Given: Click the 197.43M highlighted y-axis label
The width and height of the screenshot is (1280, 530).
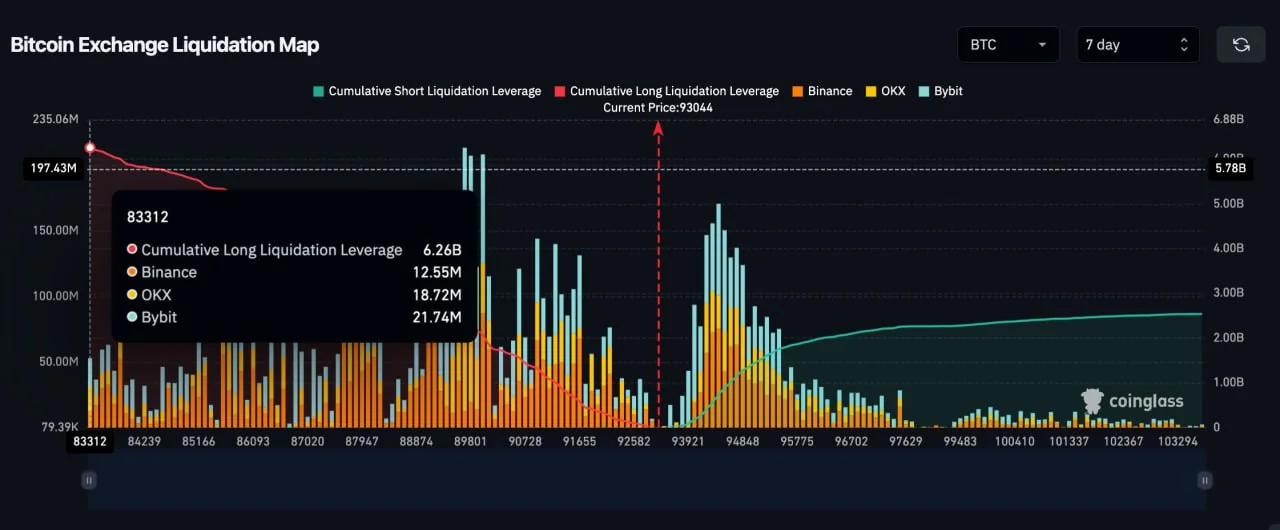Looking at the screenshot, I should coord(50,169).
